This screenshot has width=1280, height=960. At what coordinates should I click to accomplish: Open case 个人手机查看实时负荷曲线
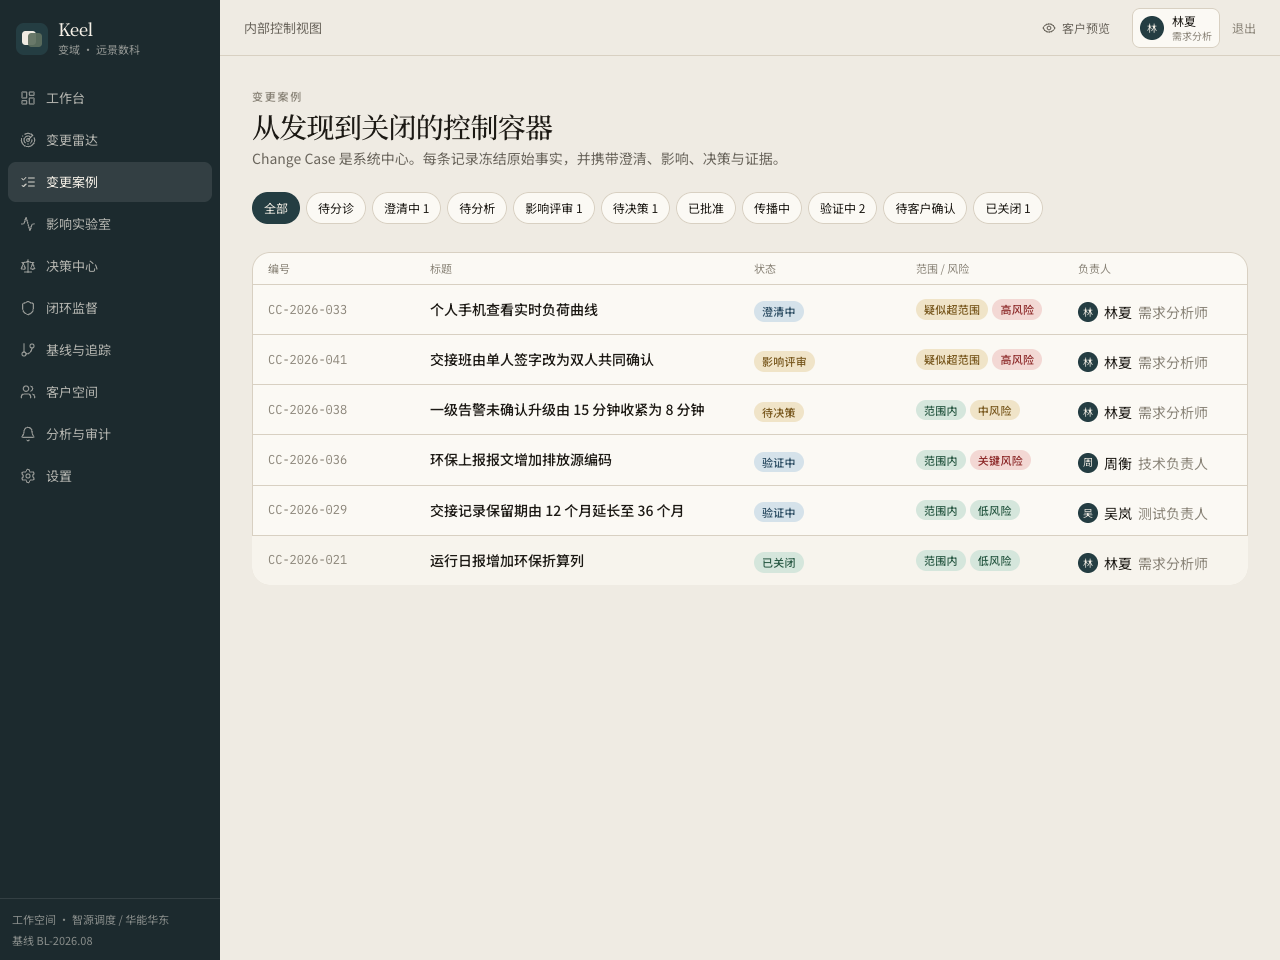(x=514, y=310)
